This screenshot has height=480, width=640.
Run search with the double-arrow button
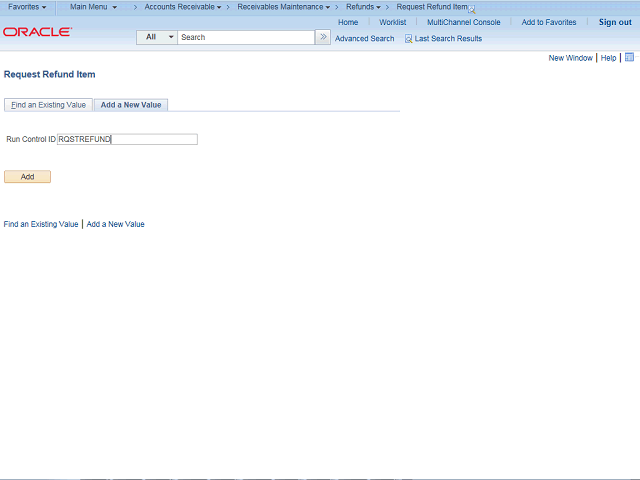point(323,37)
